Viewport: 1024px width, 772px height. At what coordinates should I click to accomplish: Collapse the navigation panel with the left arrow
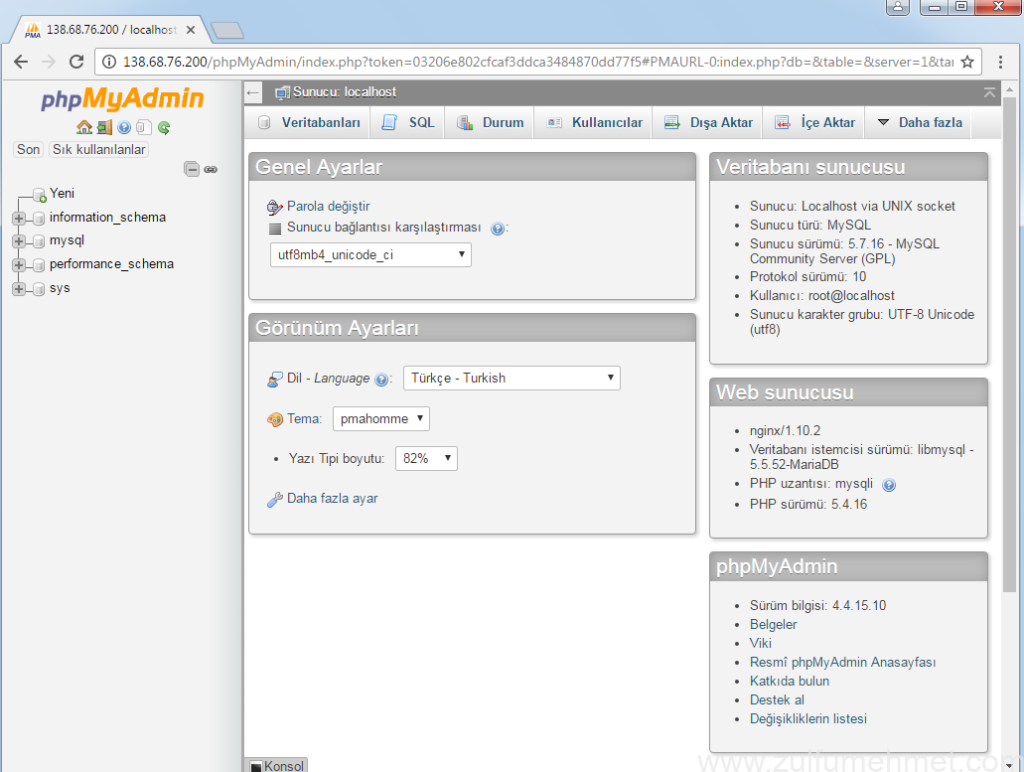[250, 92]
